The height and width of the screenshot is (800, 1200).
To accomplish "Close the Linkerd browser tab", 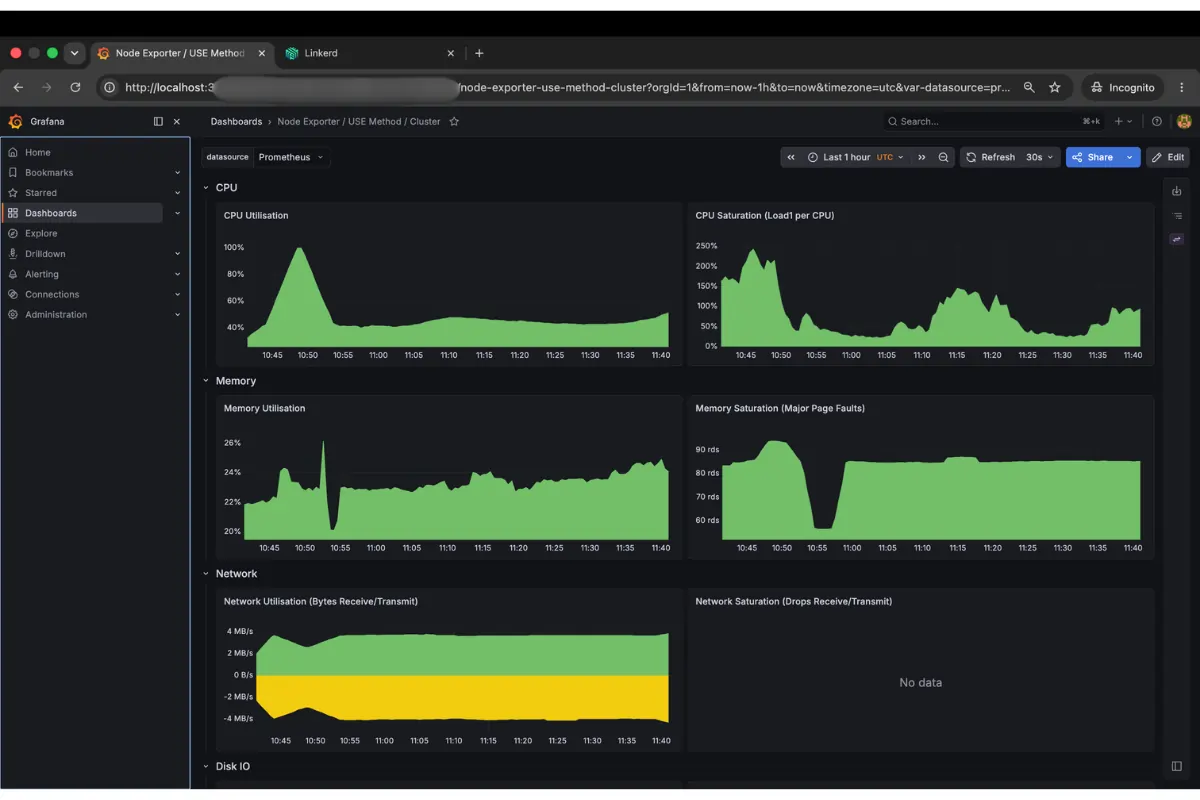I will pos(450,53).
